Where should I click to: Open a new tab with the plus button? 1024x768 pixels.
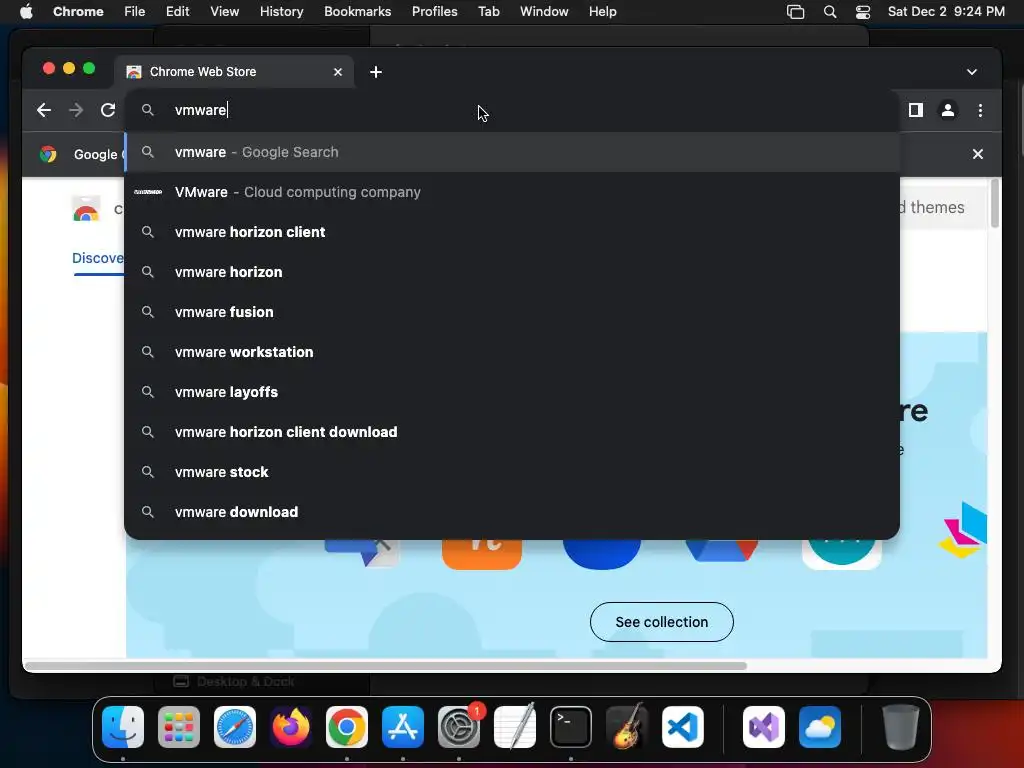376,72
